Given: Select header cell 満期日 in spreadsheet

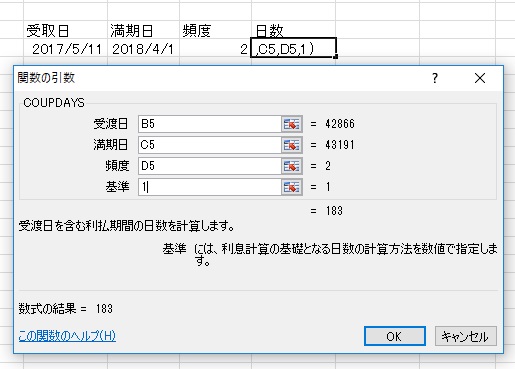Looking at the screenshot, I should [x=144, y=31].
